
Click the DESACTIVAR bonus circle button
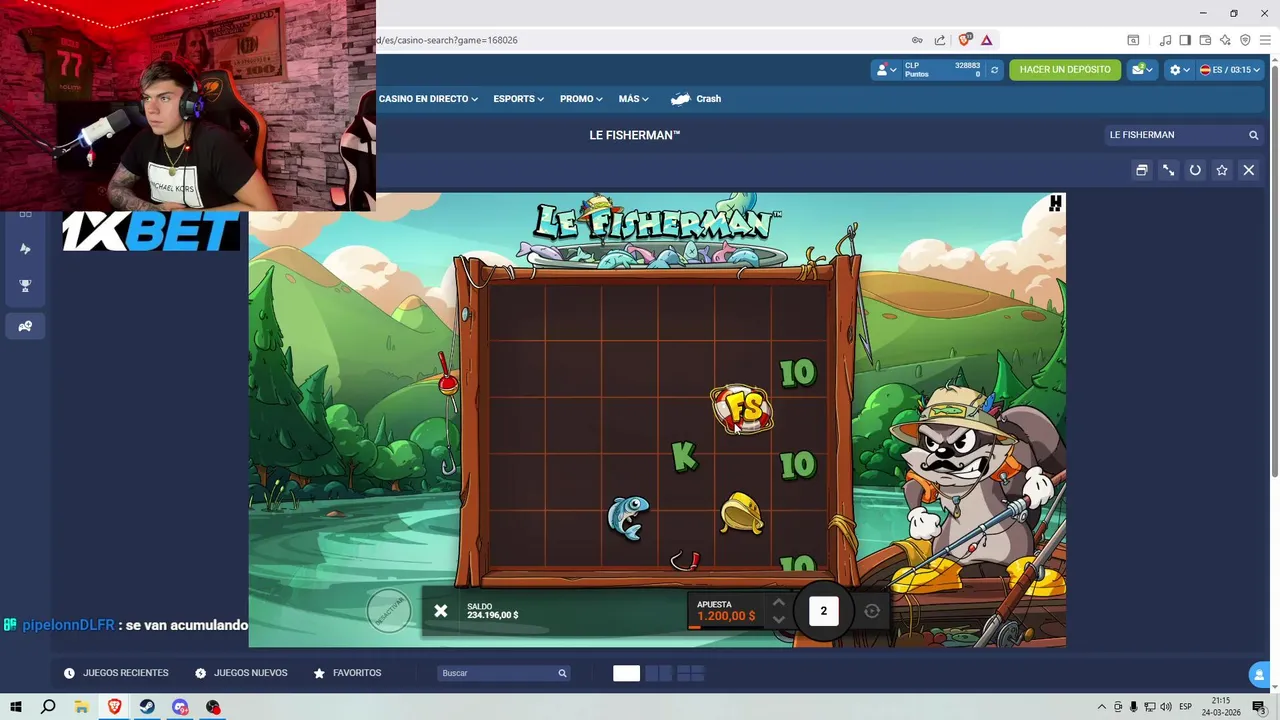[389, 610]
